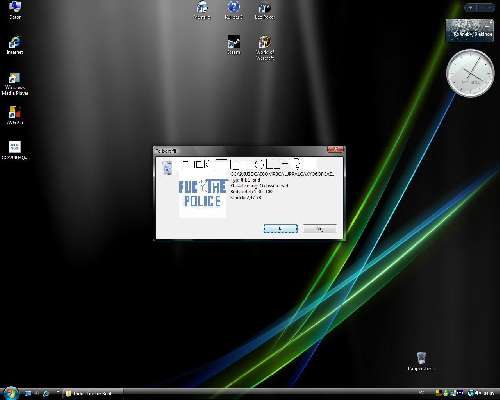This screenshot has height=400, width=500.
Task: Click the Internet Explorer quick launch icon
Action: tap(46, 394)
